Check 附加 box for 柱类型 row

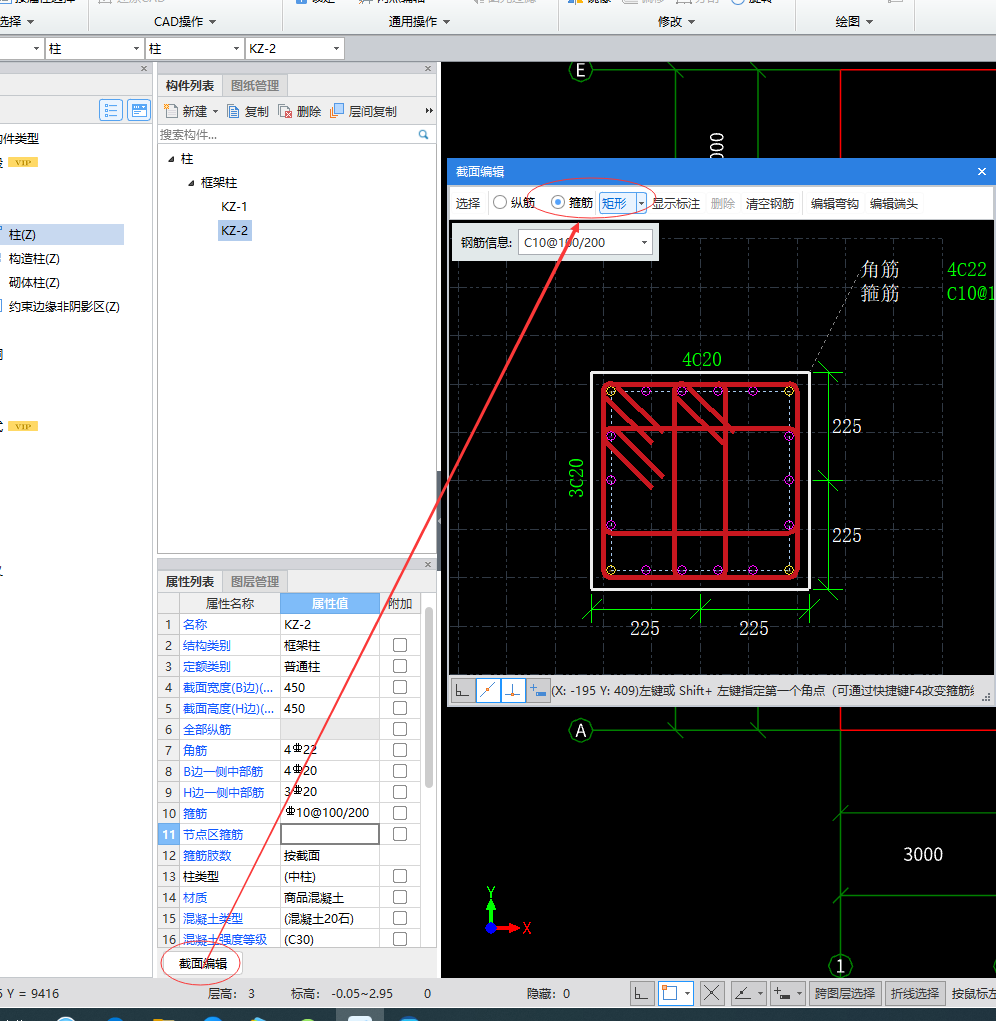(x=400, y=876)
